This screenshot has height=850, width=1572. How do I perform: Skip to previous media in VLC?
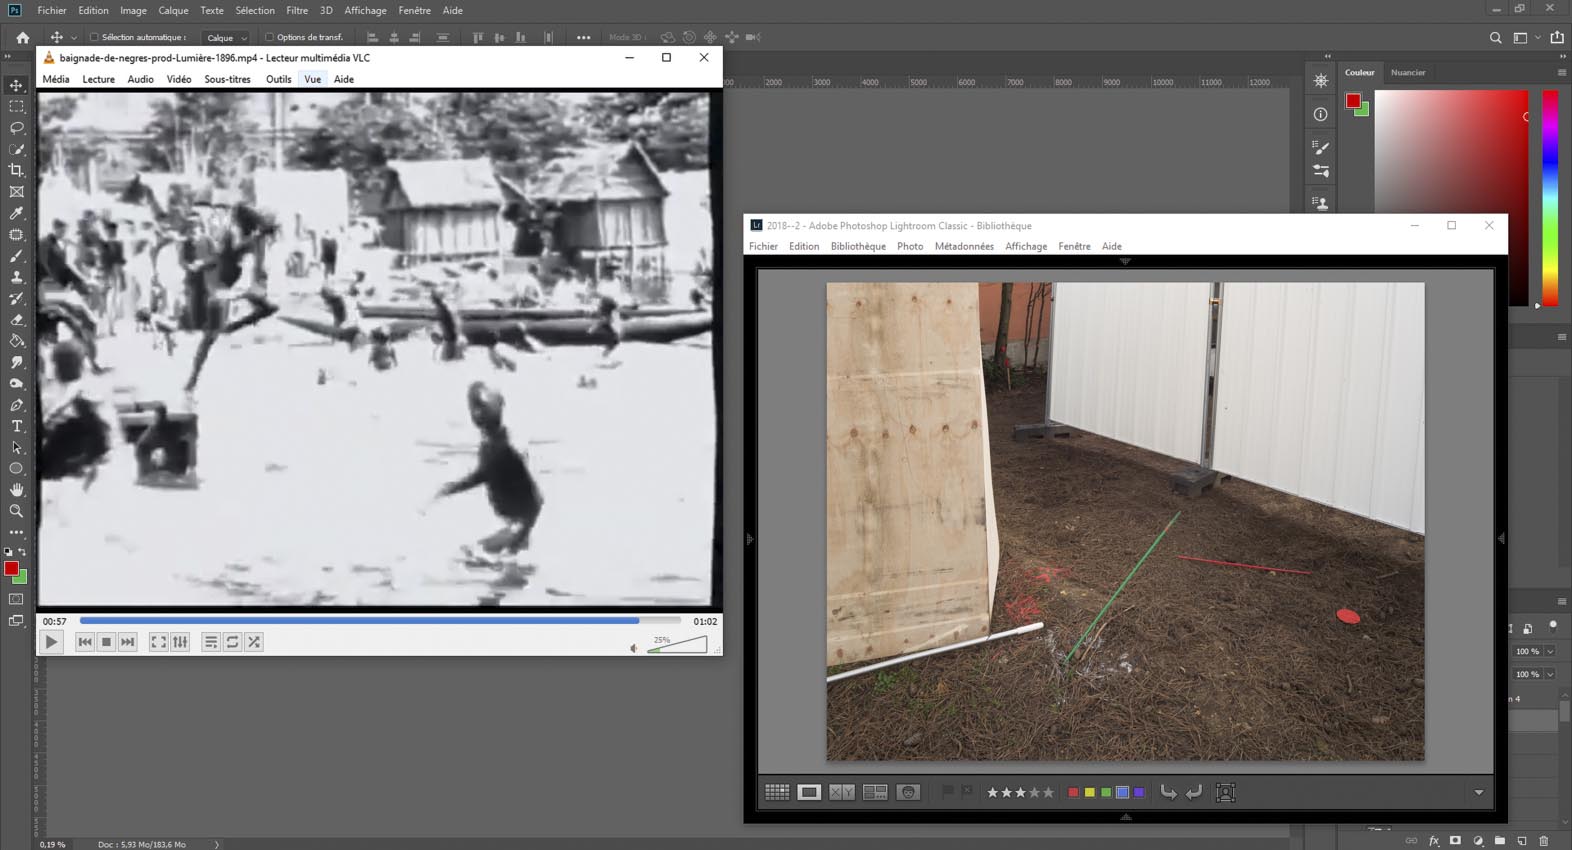(84, 642)
